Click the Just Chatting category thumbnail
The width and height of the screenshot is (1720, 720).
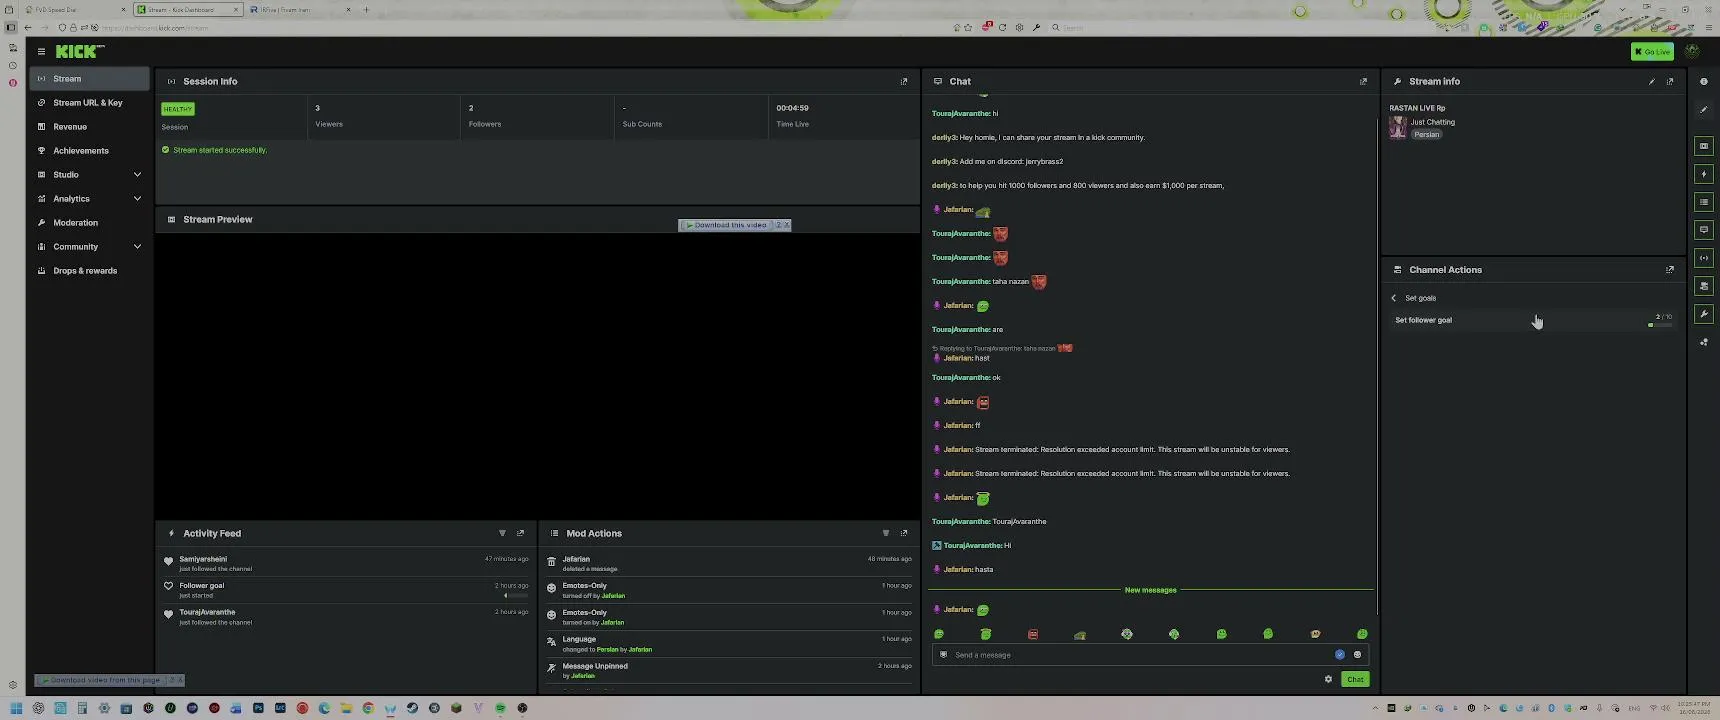point(1398,127)
